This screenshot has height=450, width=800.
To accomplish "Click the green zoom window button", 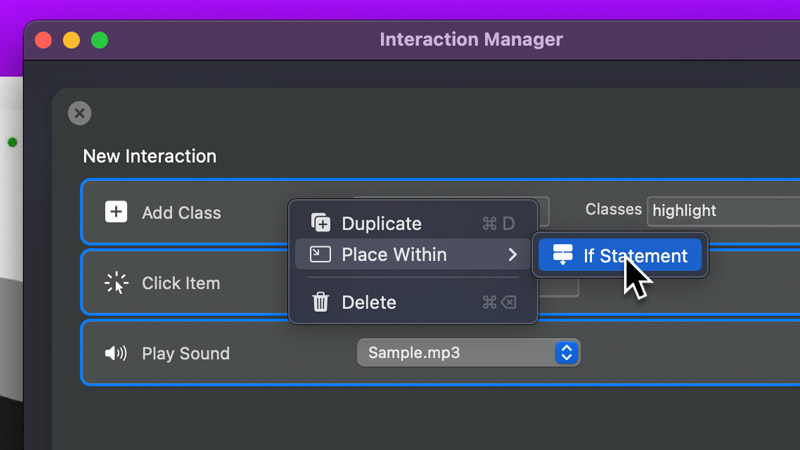I will (99, 41).
